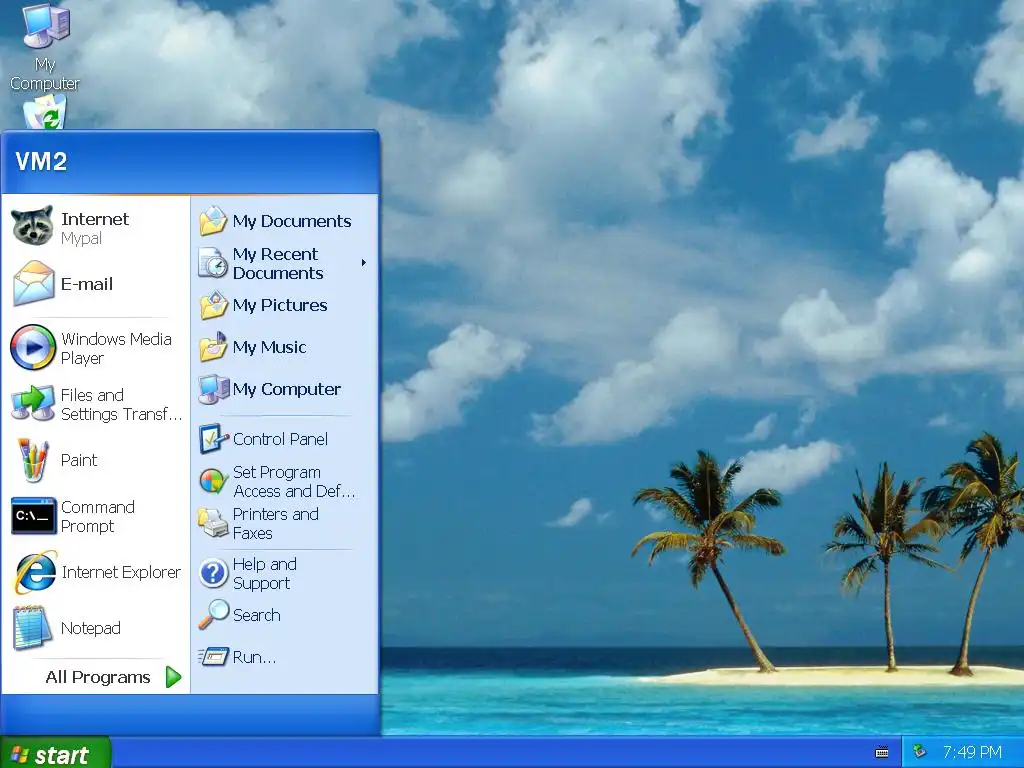The image size is (1024, 768).
Task: Click the Notepad text label
Action: 91,628
